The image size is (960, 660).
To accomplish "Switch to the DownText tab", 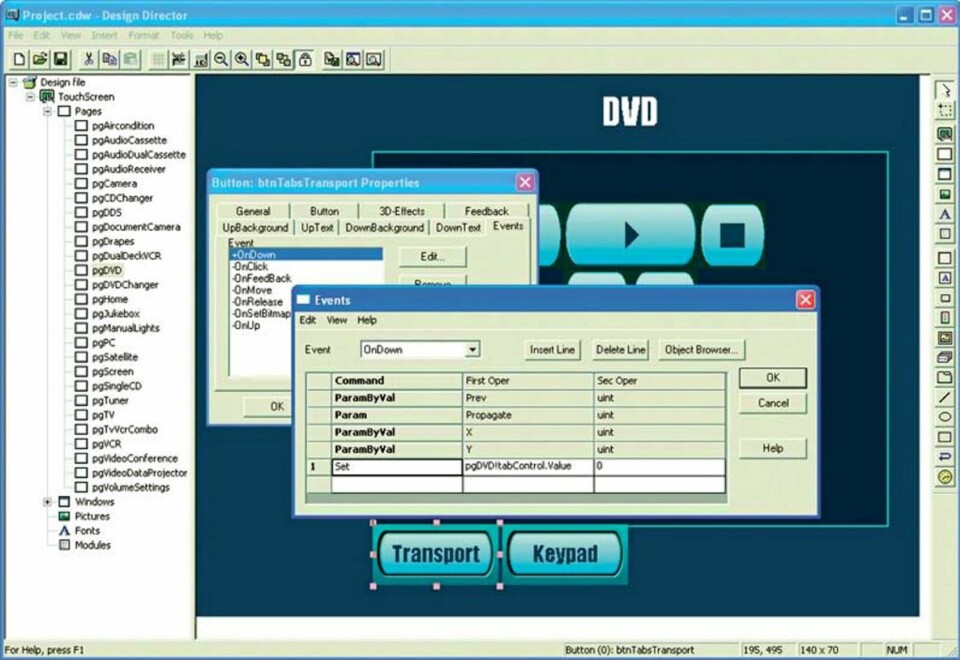I will [x=458, y=227].
